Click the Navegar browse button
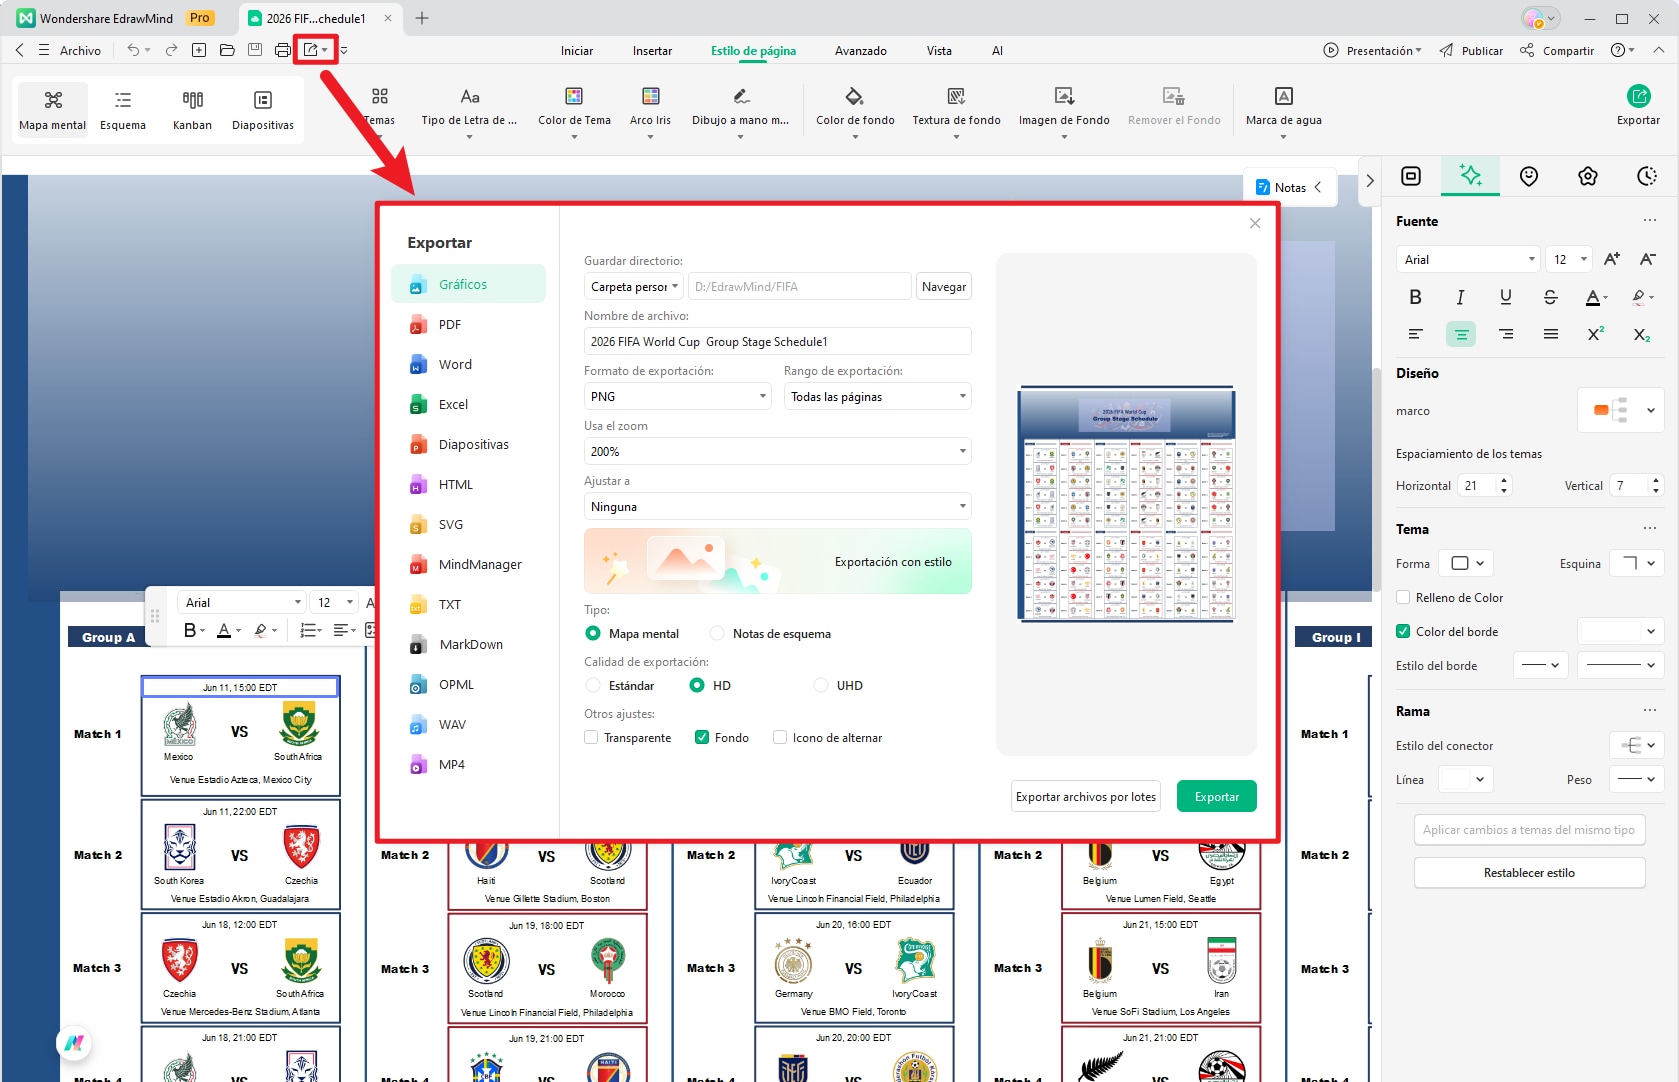 (944, 286)
